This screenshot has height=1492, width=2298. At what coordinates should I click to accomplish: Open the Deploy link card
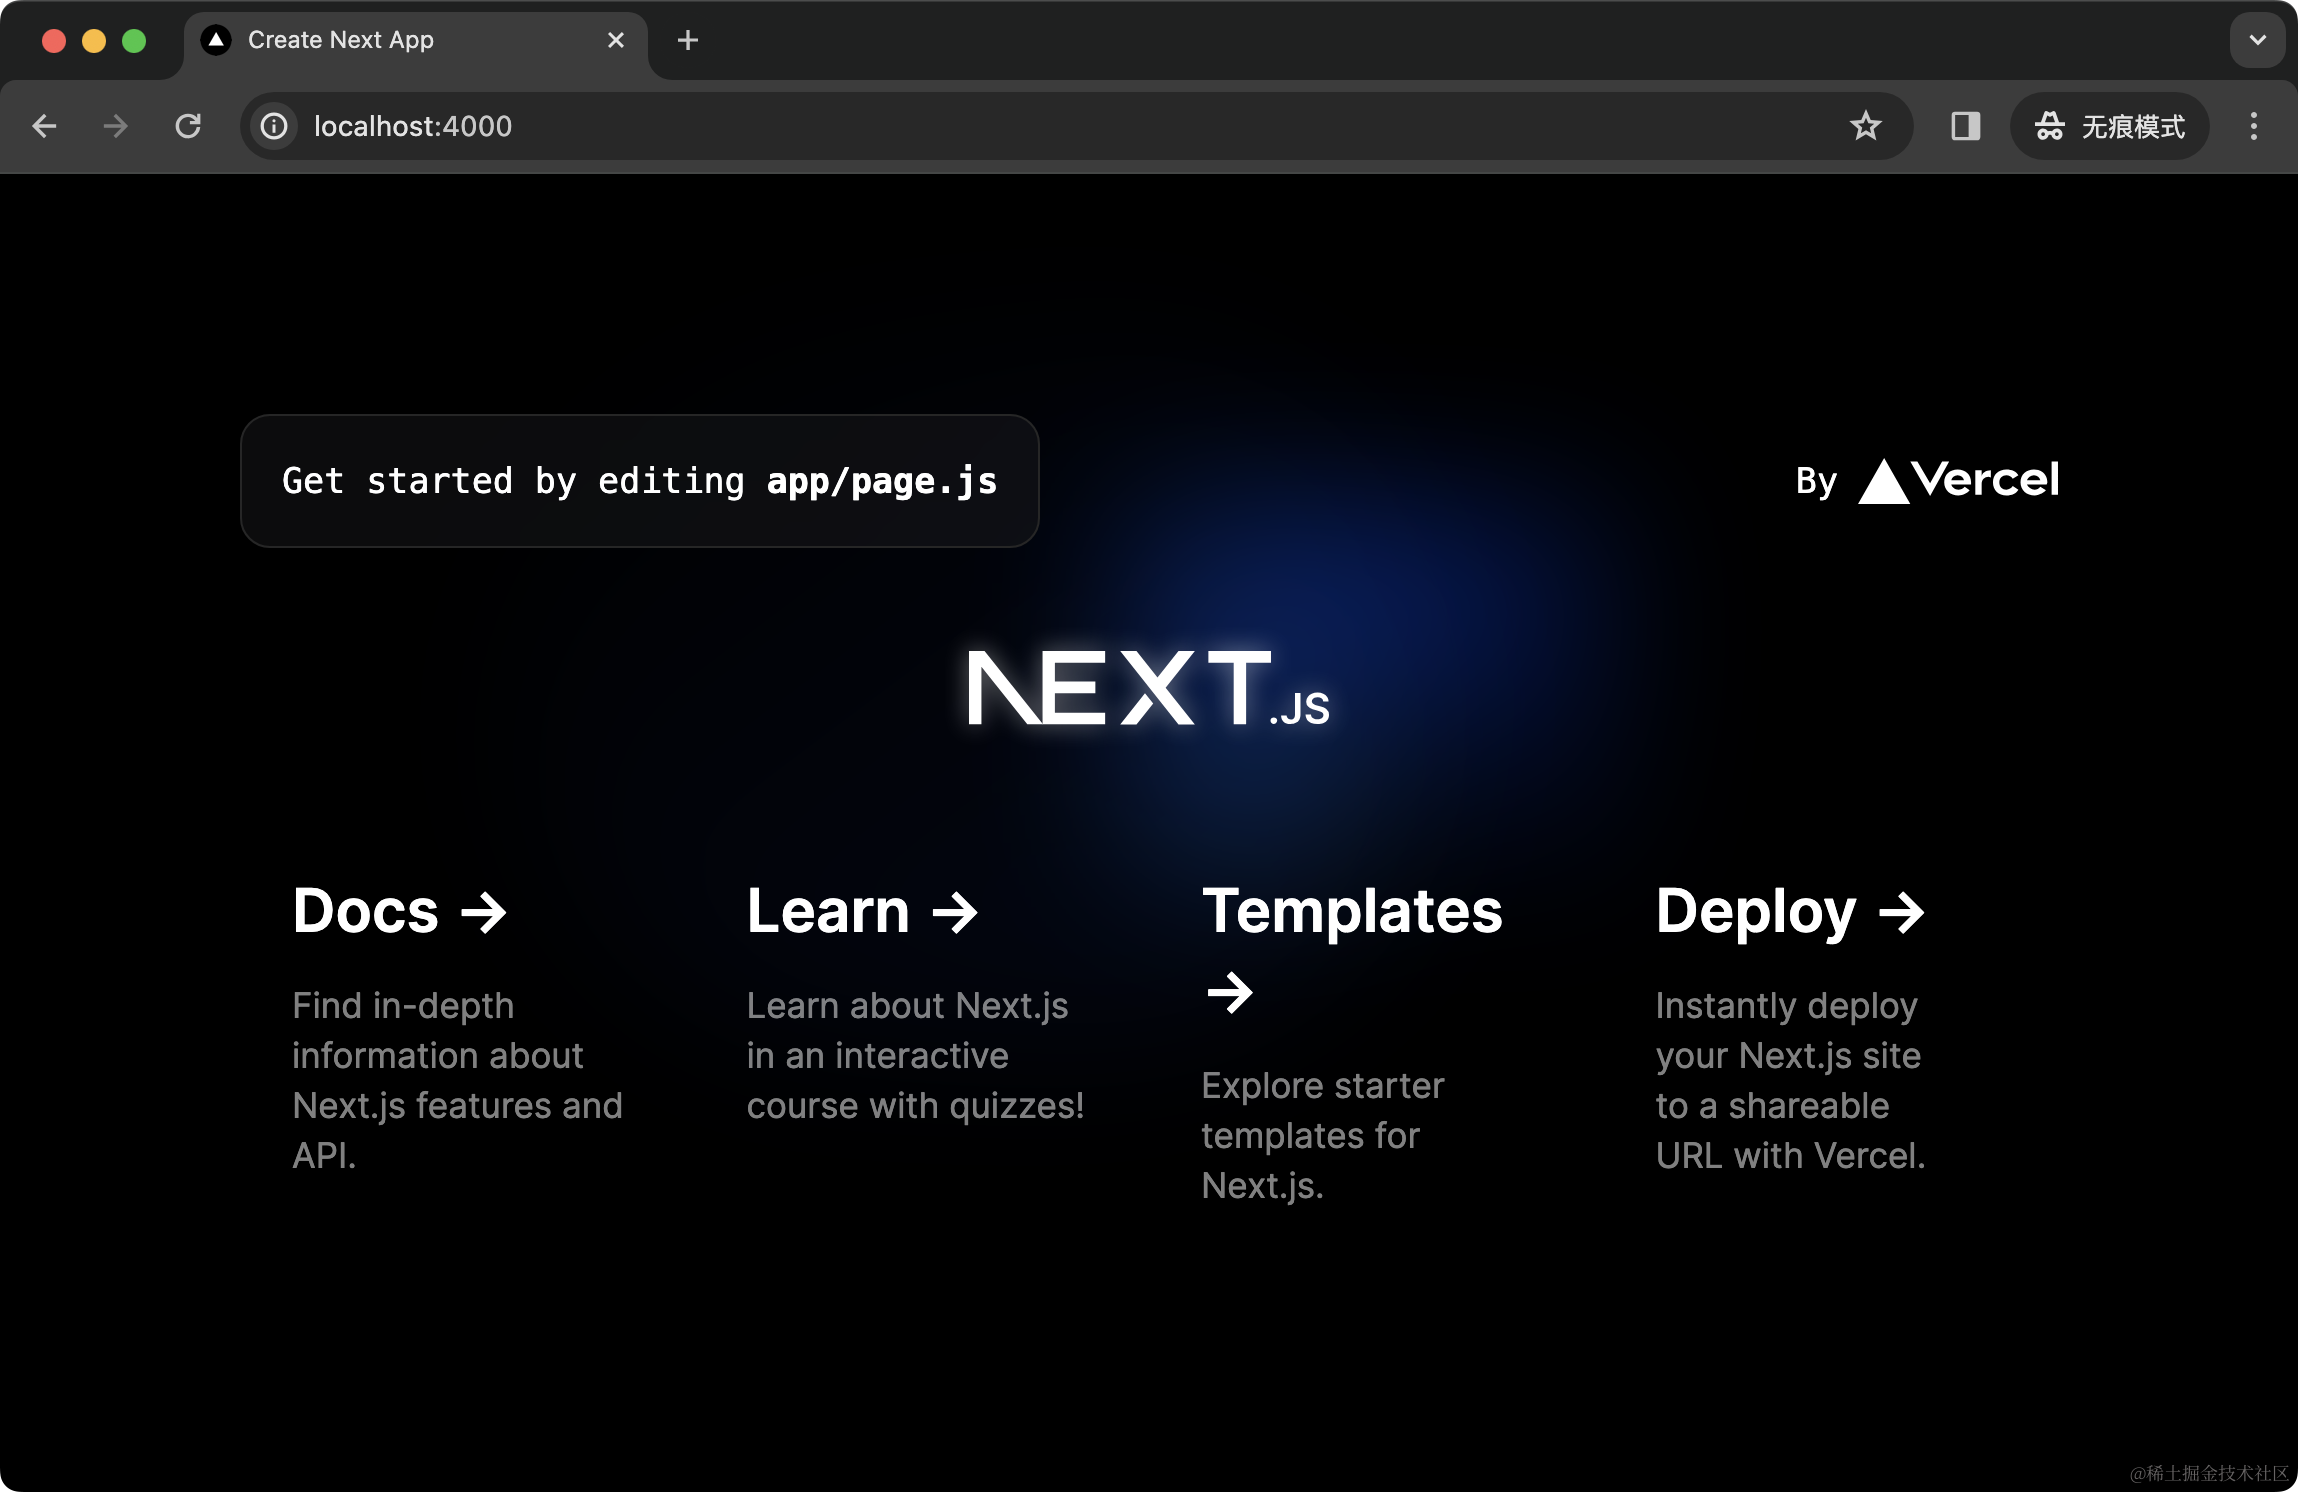[1790, 912]
